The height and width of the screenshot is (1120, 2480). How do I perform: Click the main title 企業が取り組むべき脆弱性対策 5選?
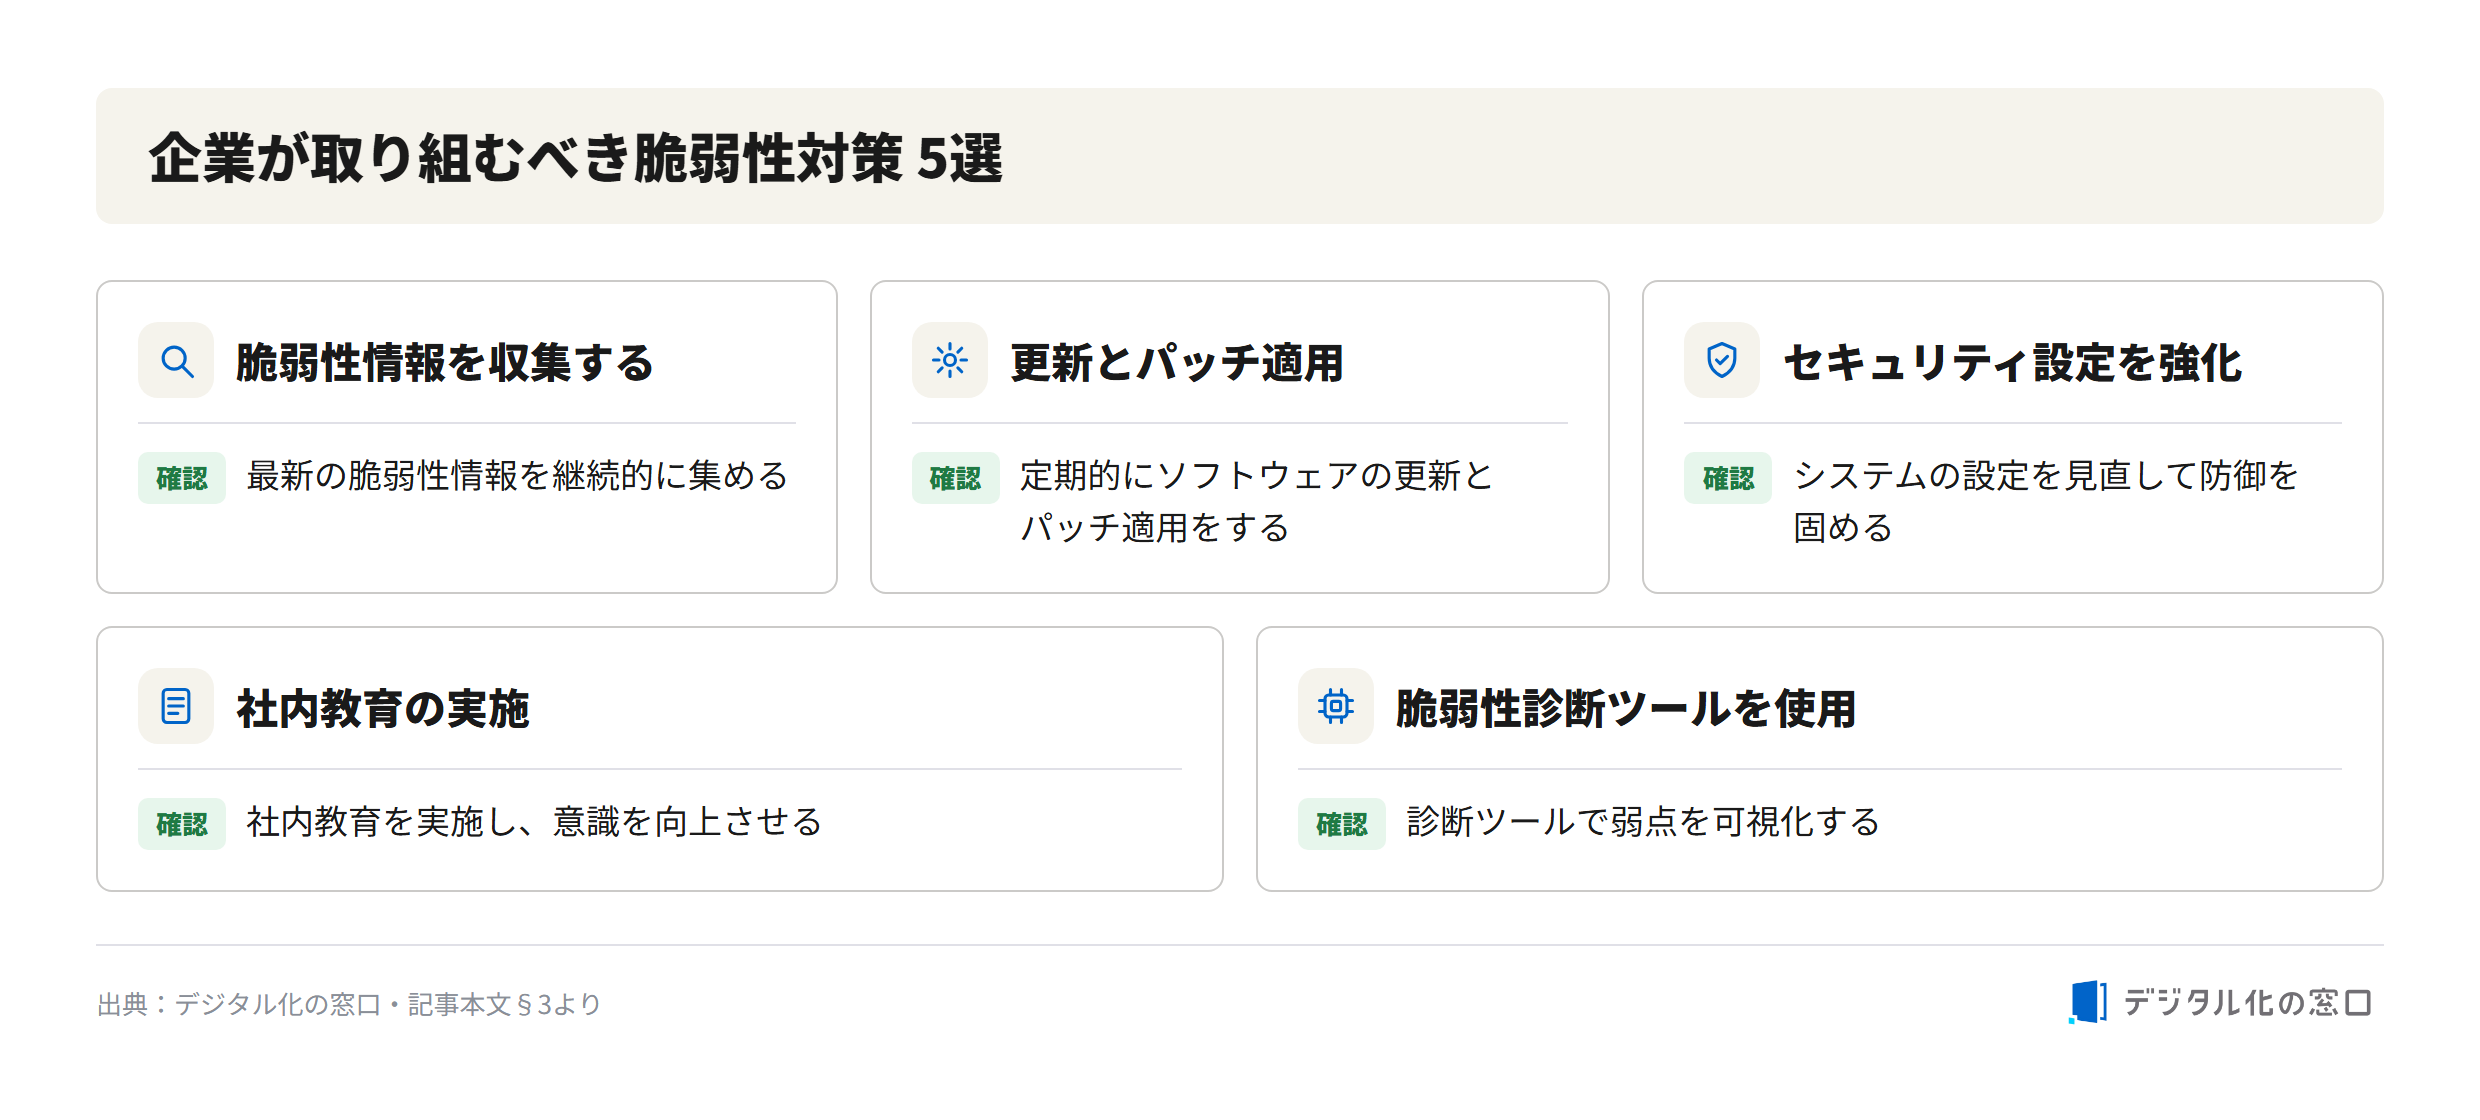pyautogui.click(x=576, y=158)
